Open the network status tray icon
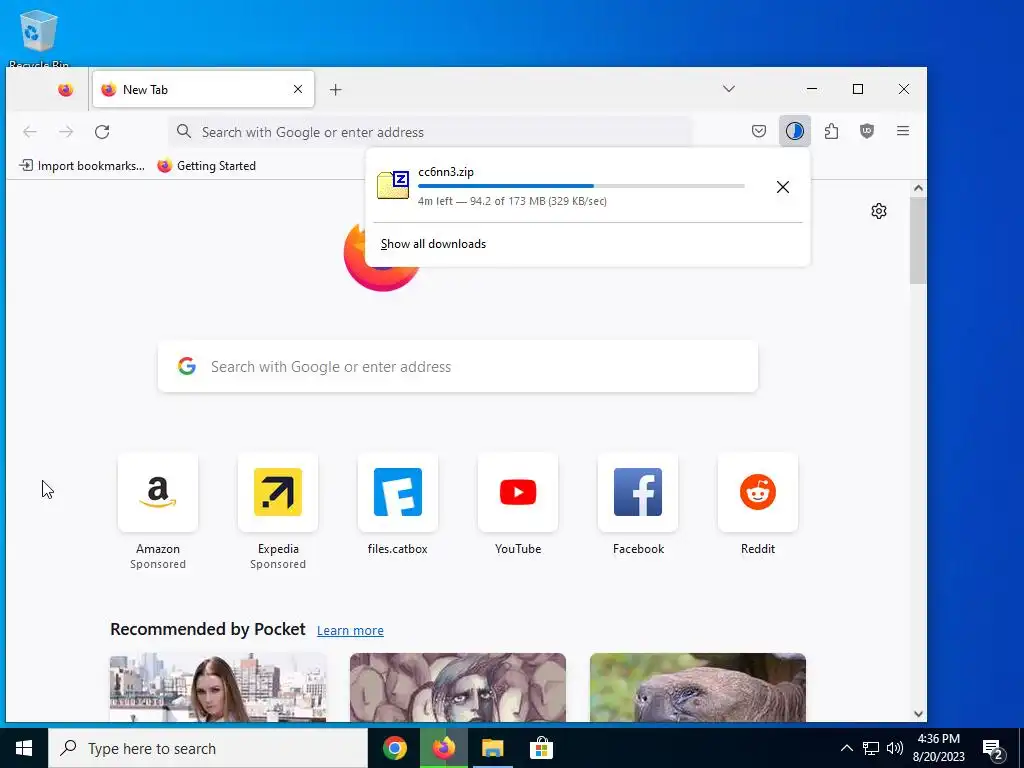Viewport: 1024px width, 768px height. (x=871, y=748)
